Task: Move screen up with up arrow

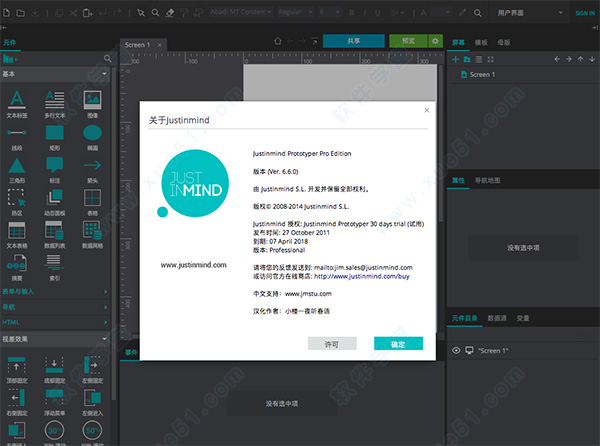Action: (580, 59)
